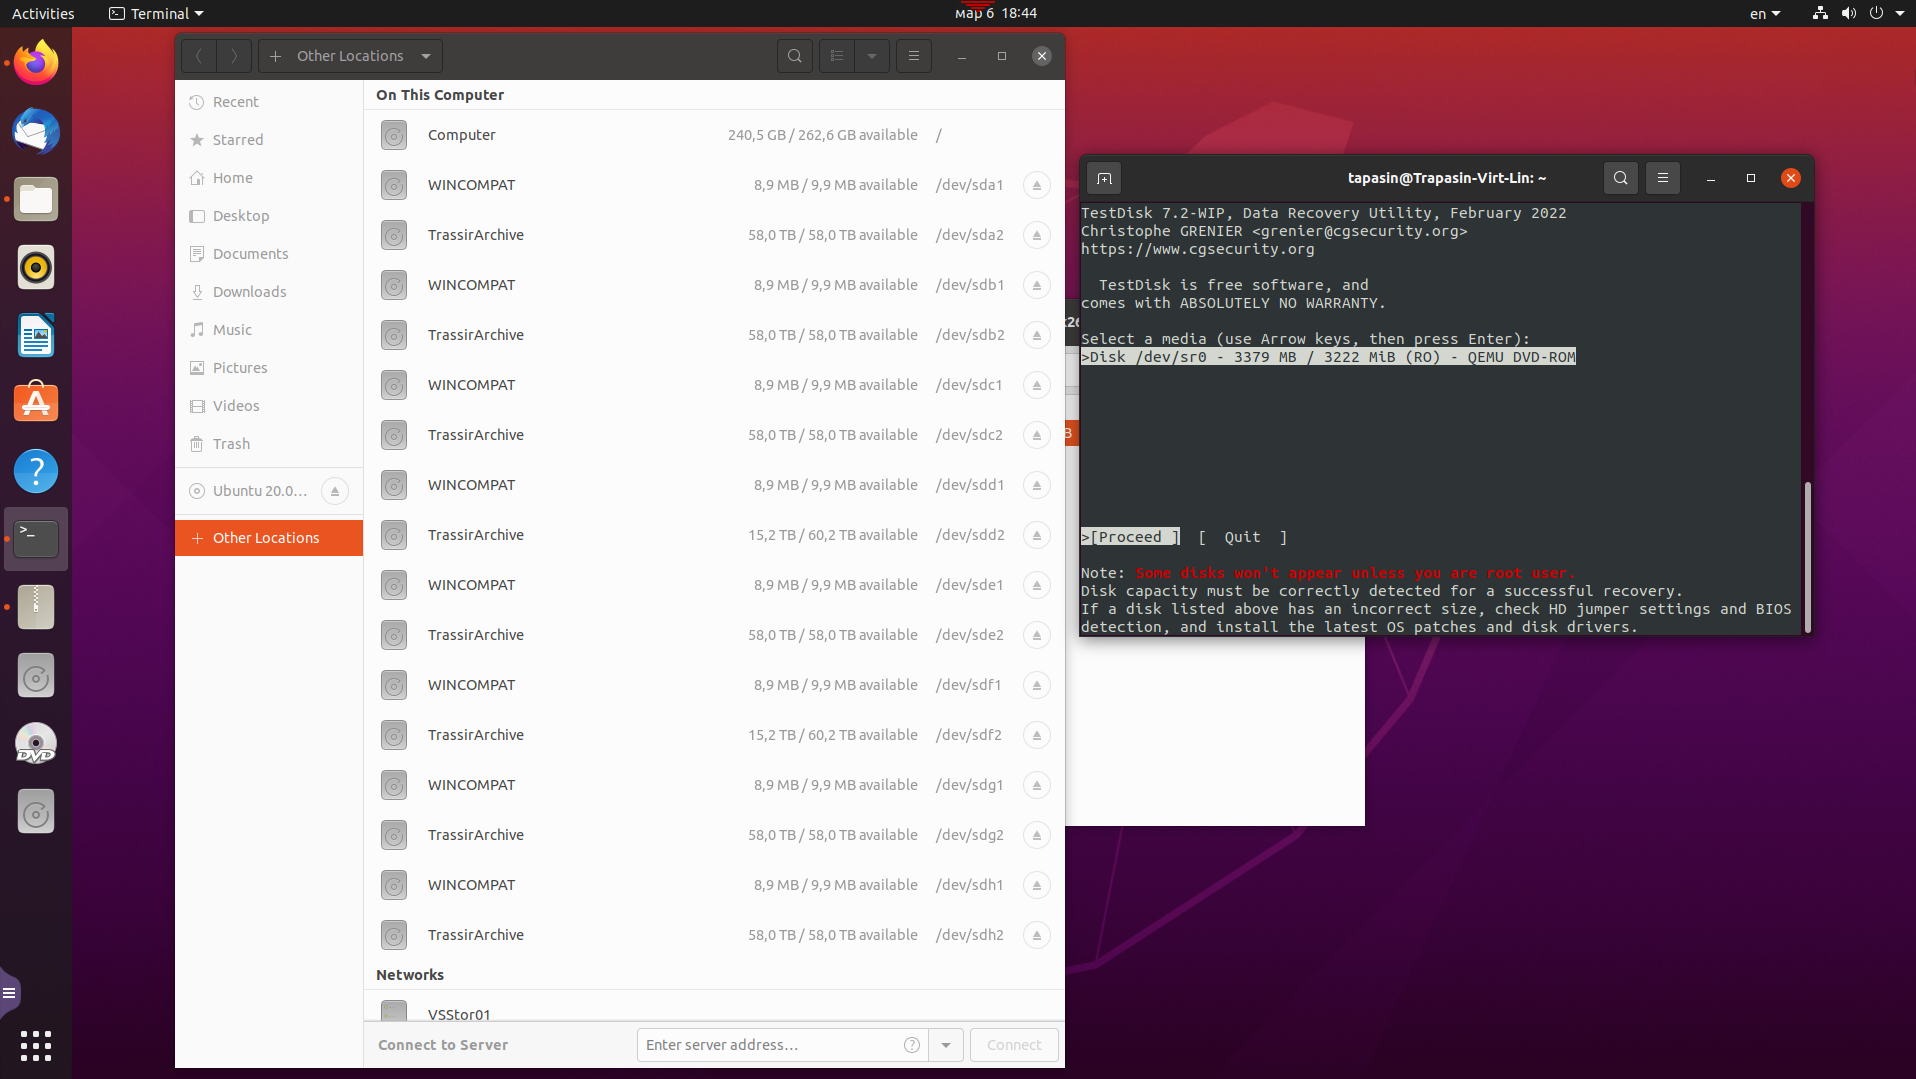Open server address help icon
The width and height of the screenshot is (1916, 1079).
click(x=912, y=1045)
